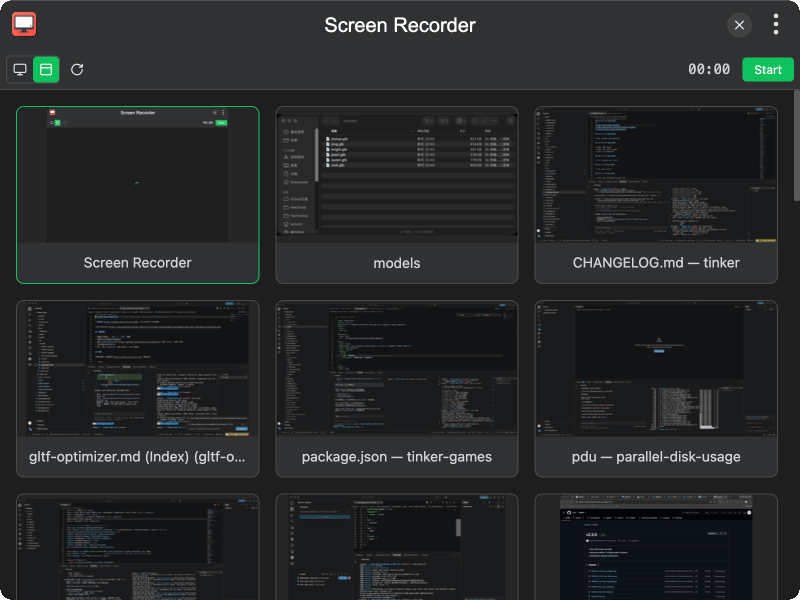Select the package.json — tinker-games window
The width and height of the screenshot is (800, 600).
397,389
